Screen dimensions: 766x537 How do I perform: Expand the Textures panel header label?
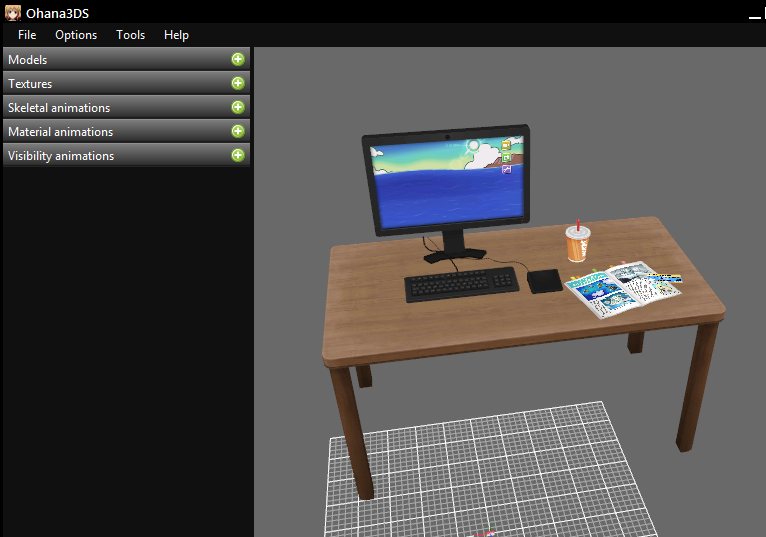tap(30, 84)
